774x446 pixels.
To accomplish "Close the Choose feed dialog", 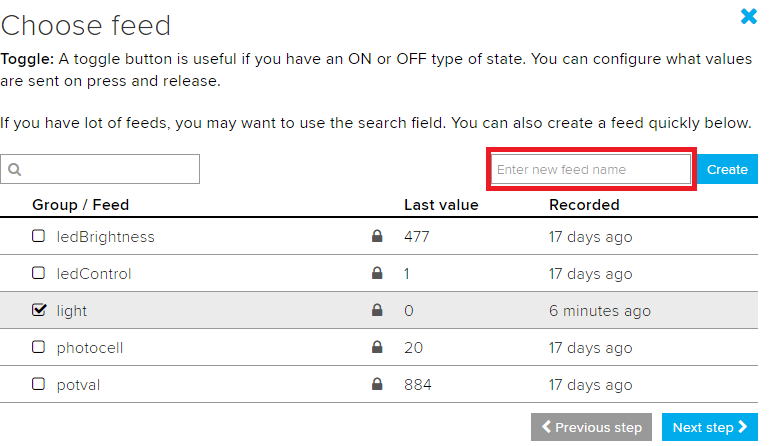I will [x=748, y=16].
